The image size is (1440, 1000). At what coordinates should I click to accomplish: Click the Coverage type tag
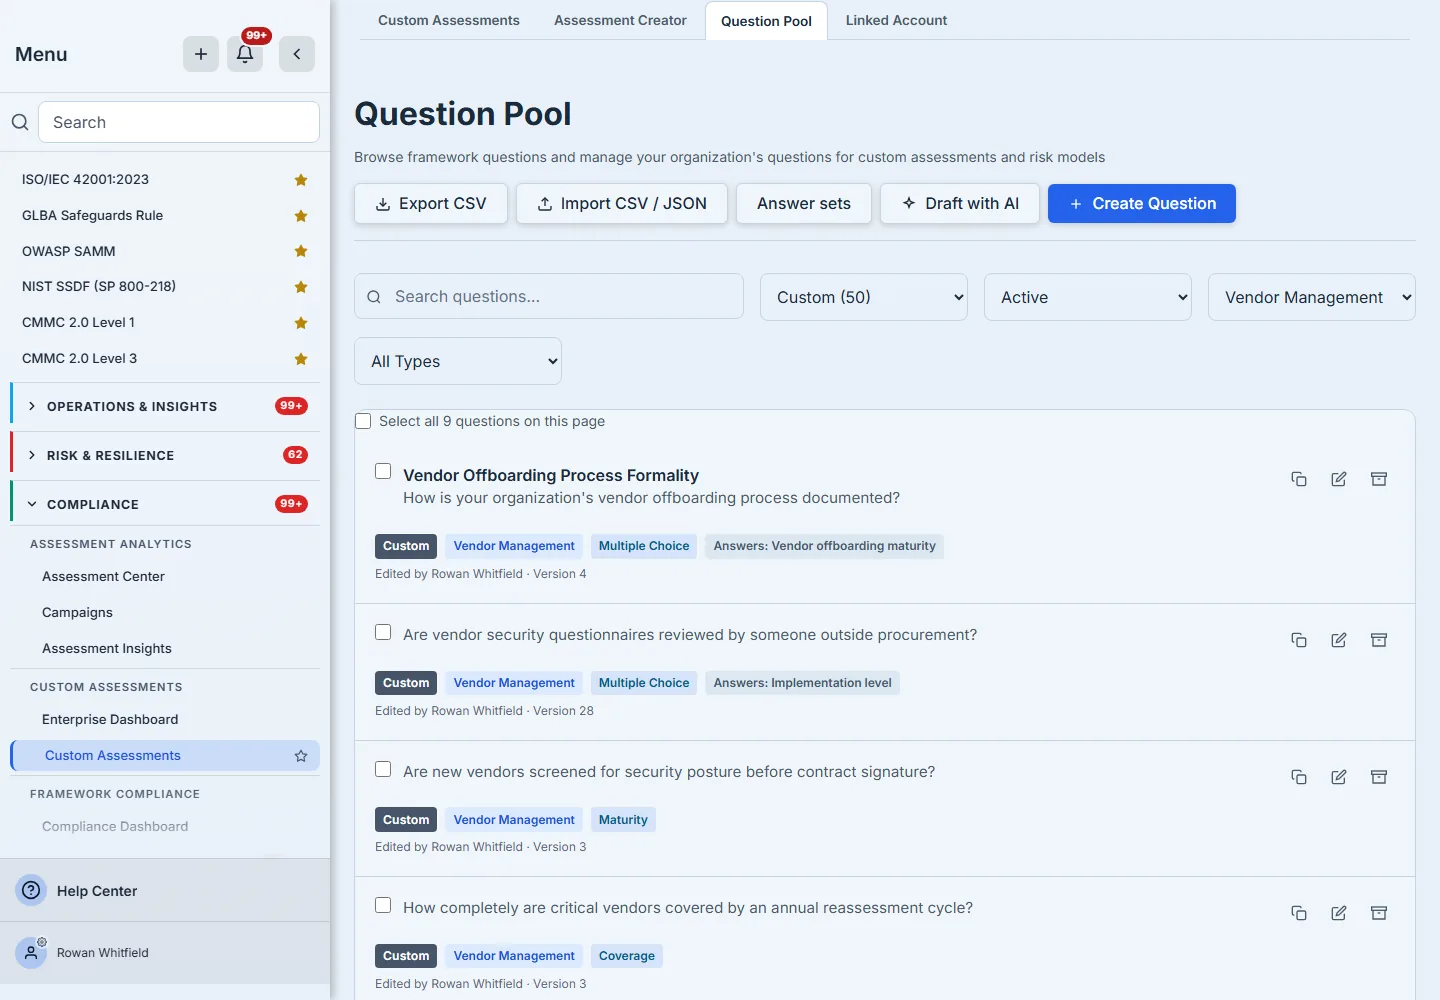[x=626, y=956]
